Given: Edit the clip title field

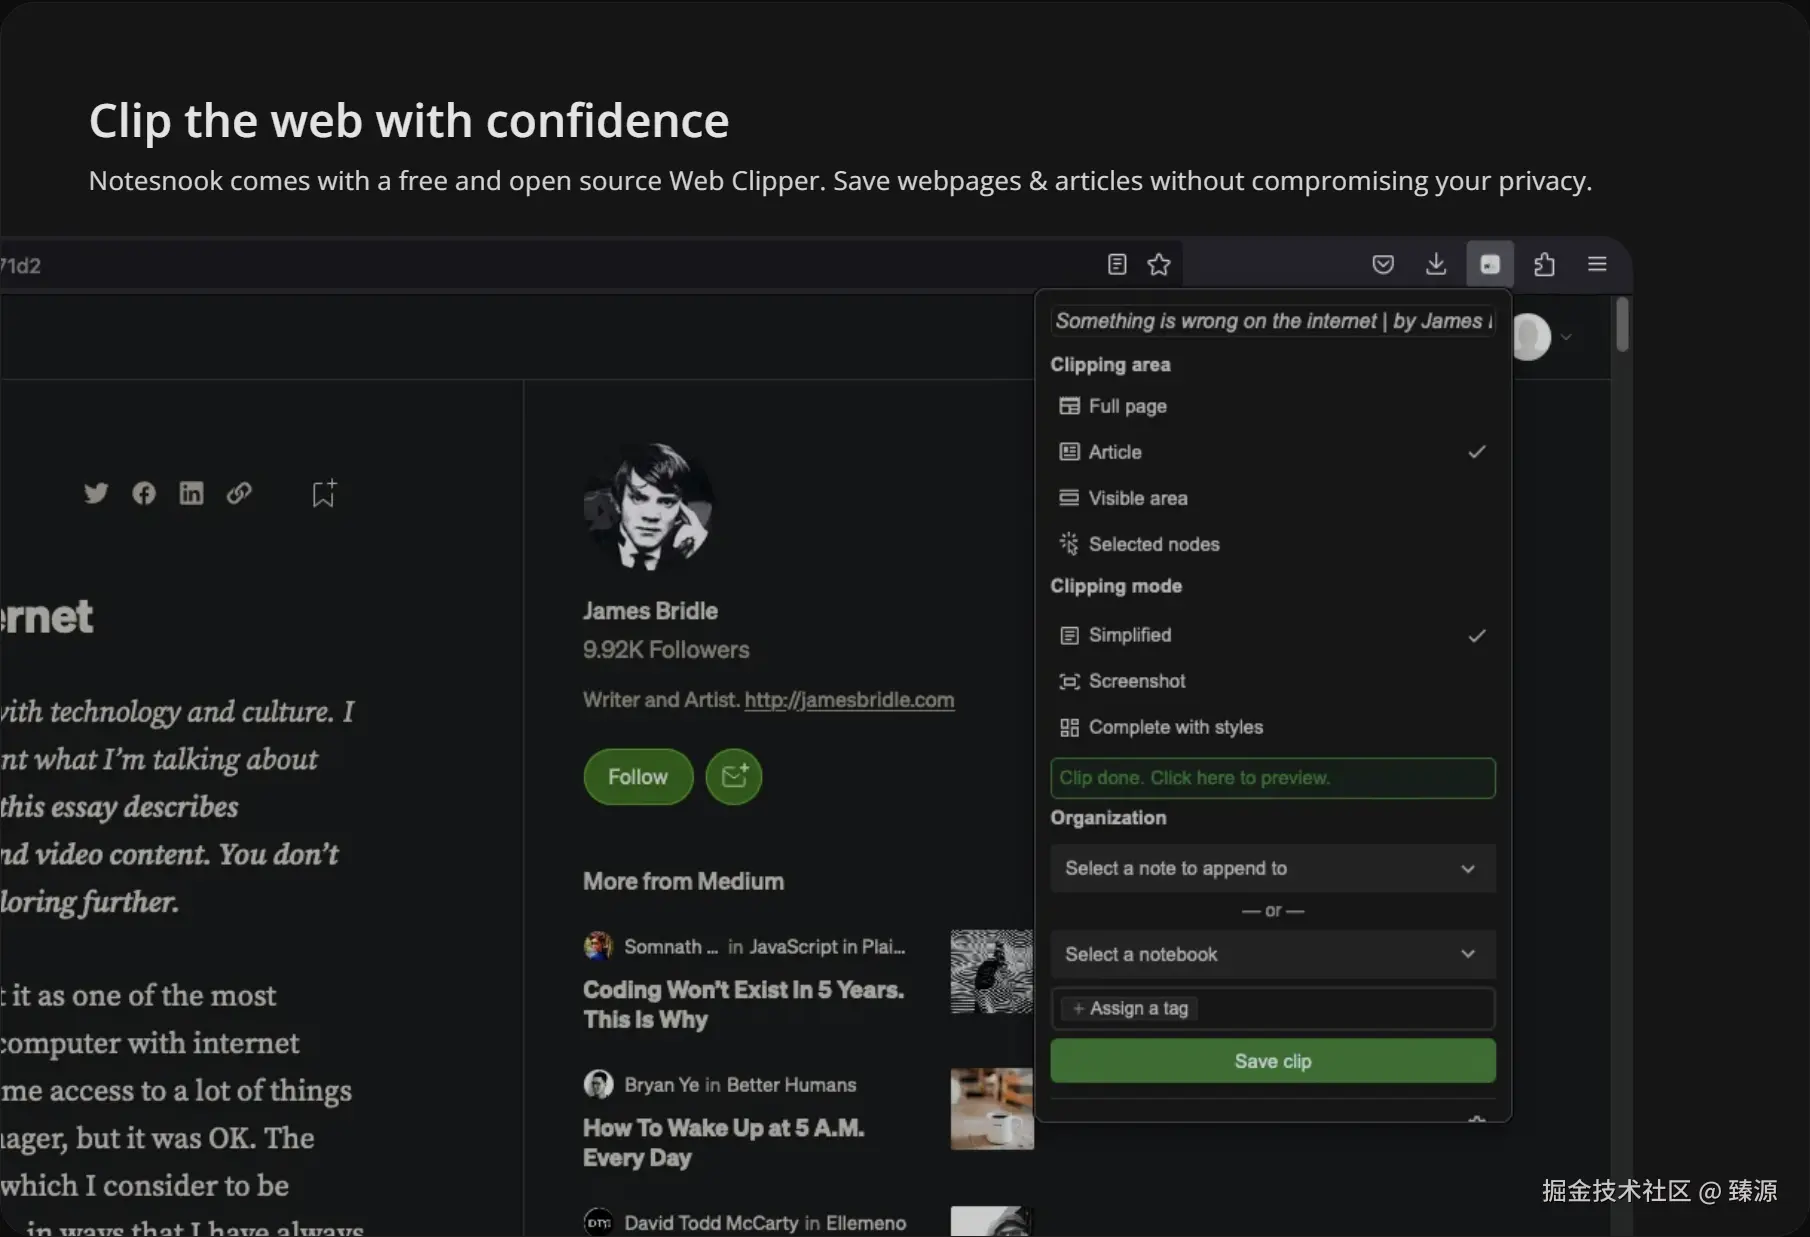Looking at the screenshot, I should point(1273,321).
